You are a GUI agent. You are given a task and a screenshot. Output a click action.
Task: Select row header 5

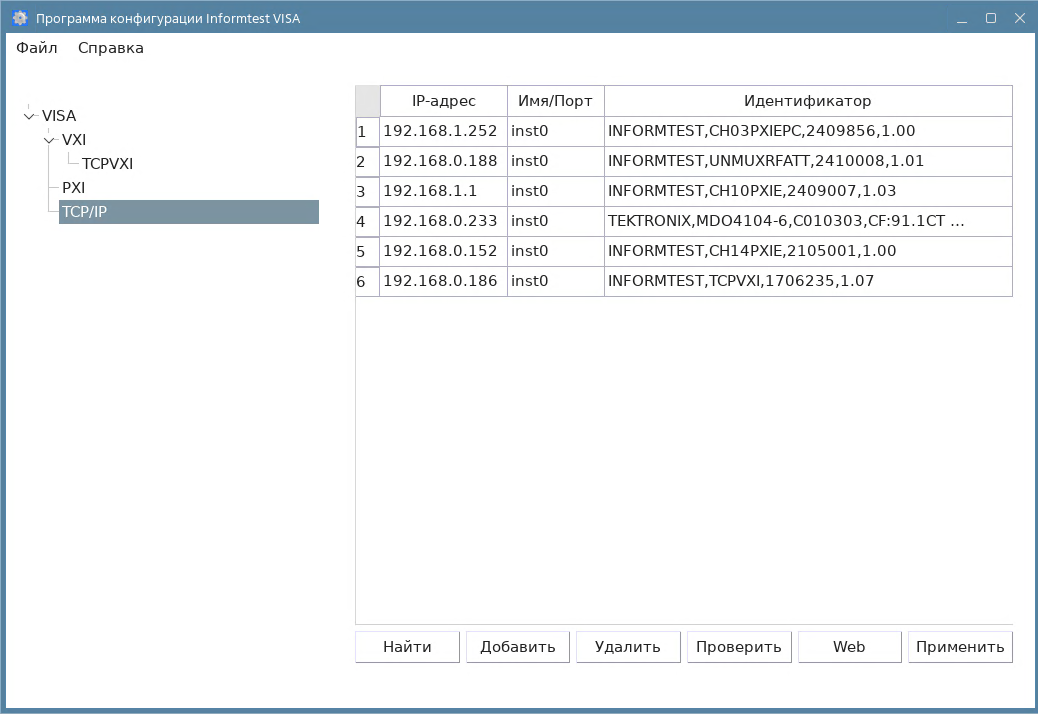[x=367, y=251]
